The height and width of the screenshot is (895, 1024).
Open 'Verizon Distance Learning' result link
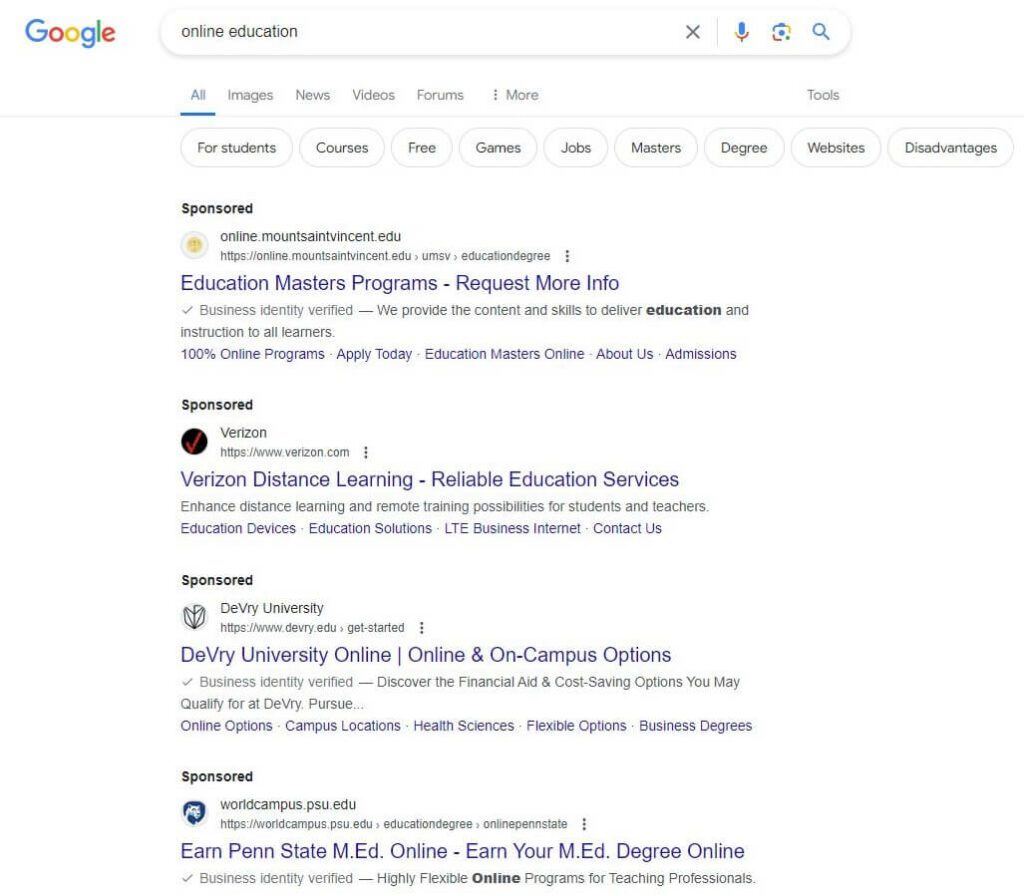coord(429,480)
